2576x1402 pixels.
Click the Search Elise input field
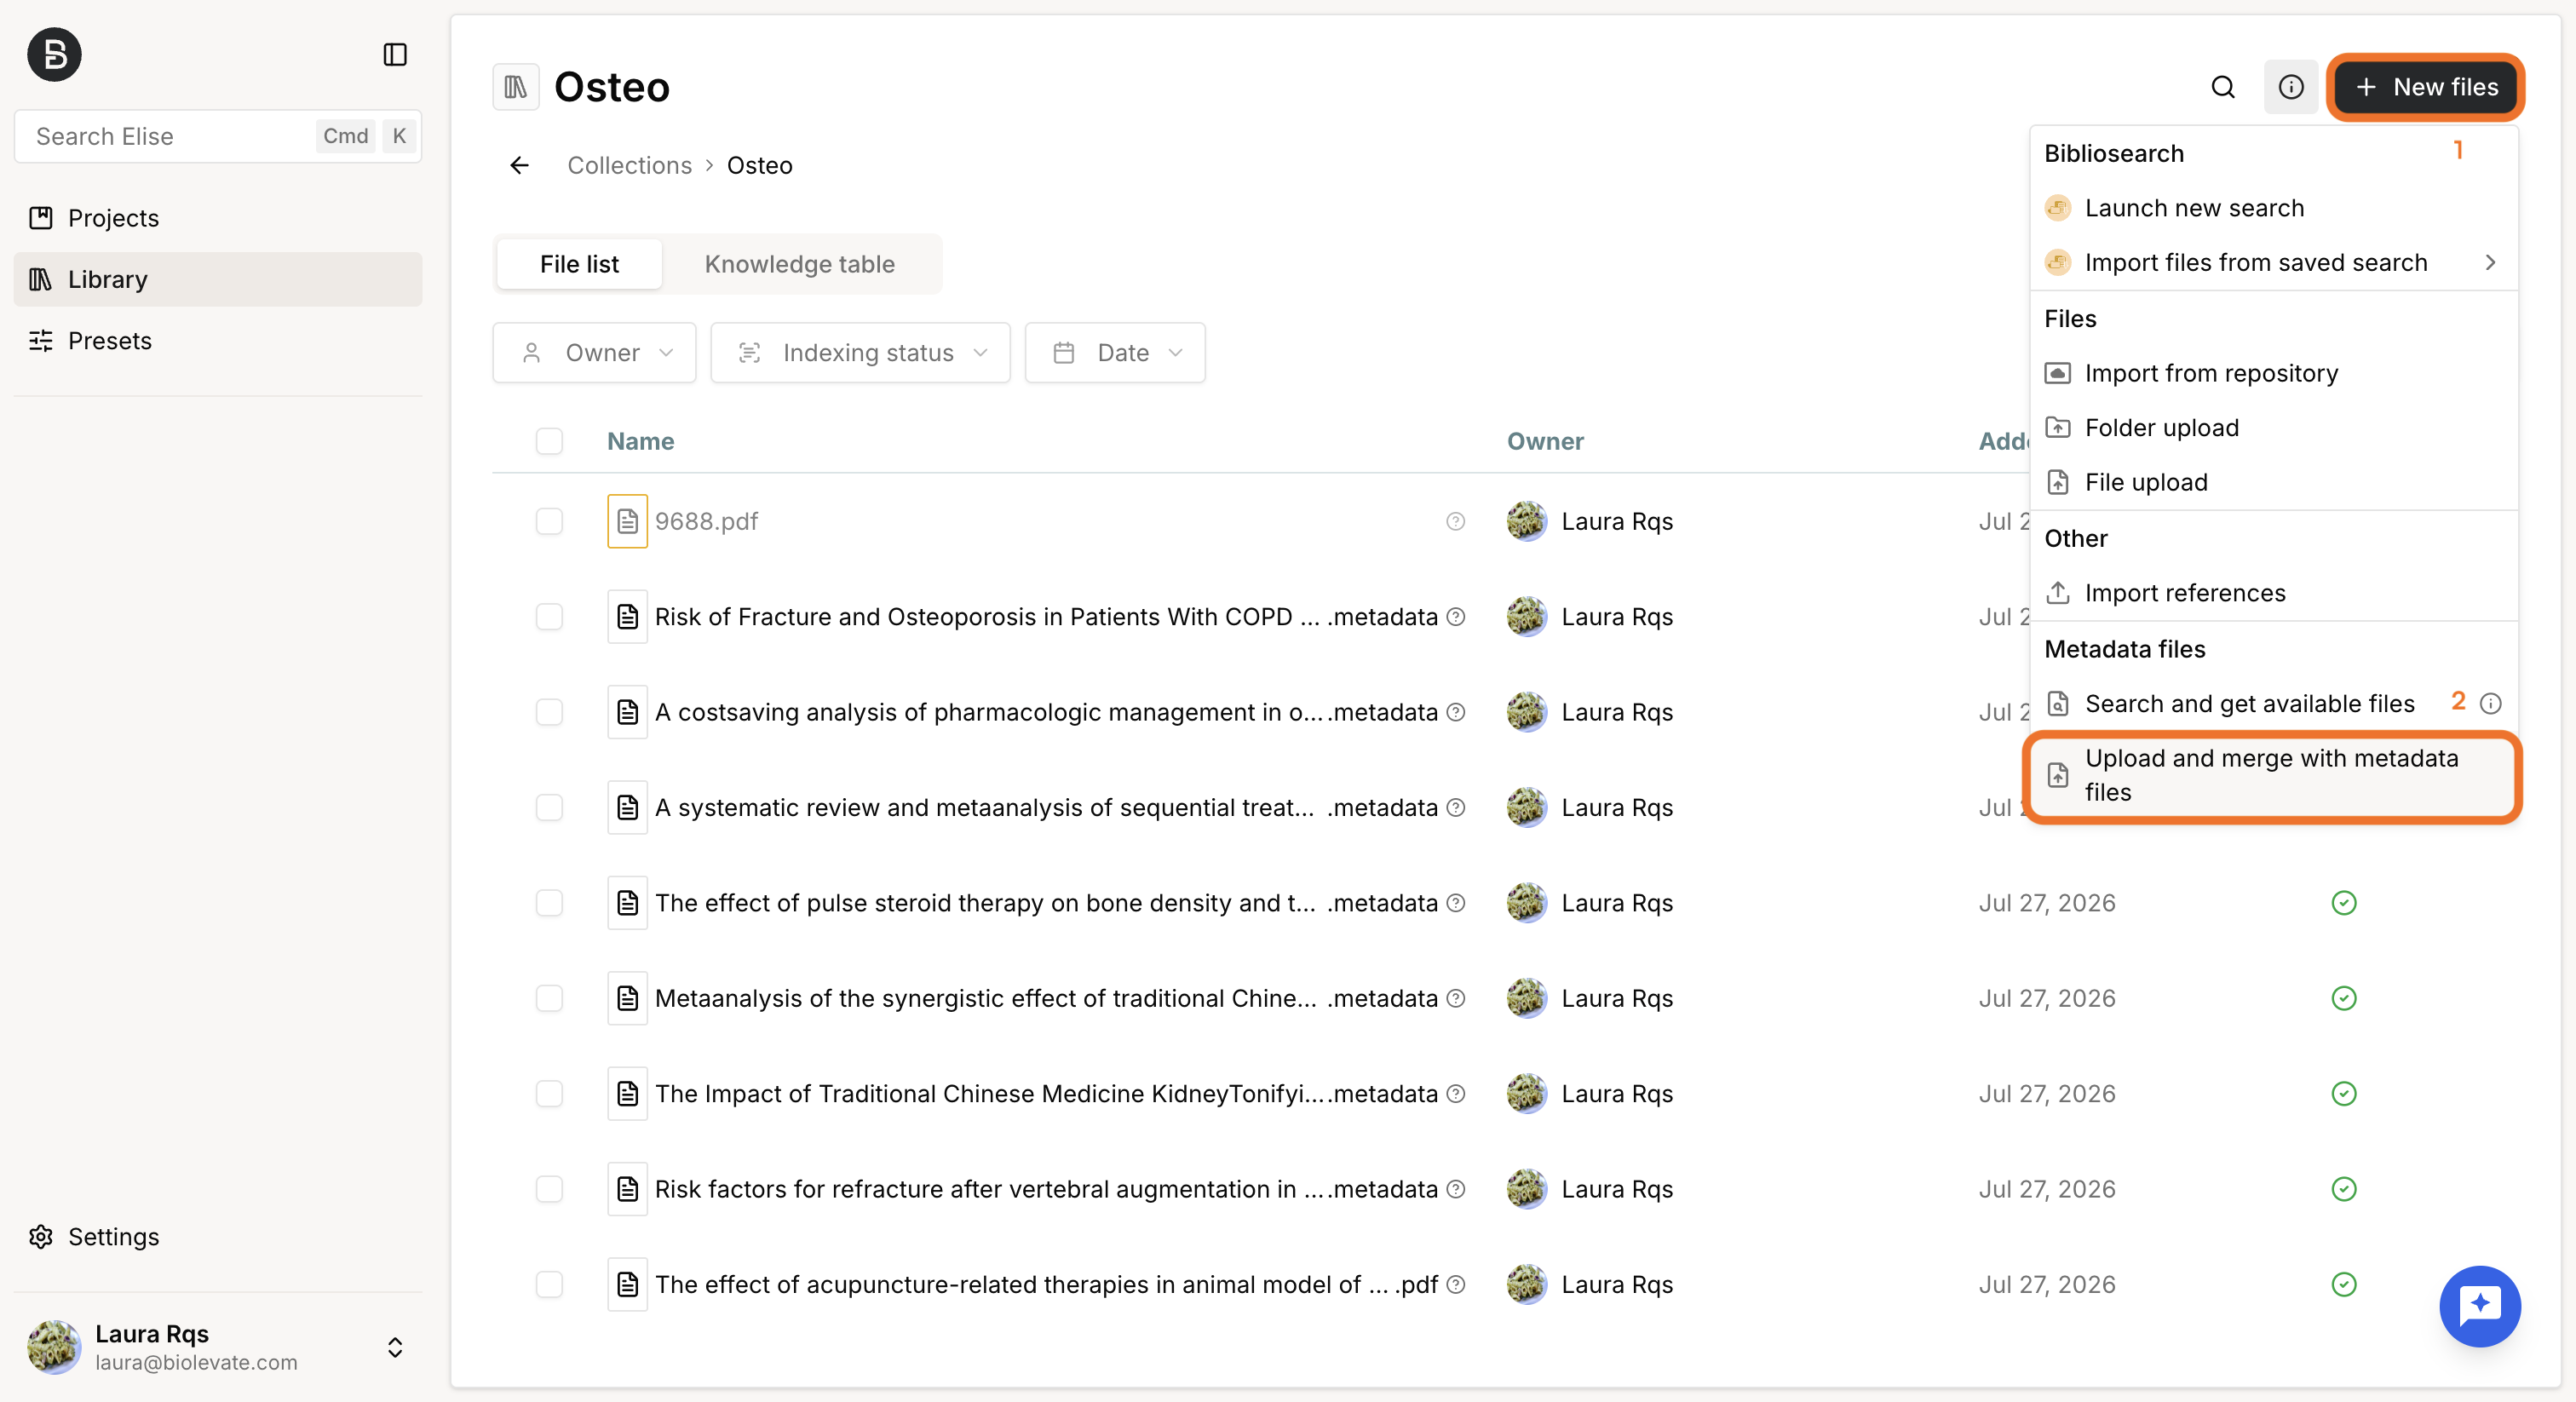tap(218, 136)
